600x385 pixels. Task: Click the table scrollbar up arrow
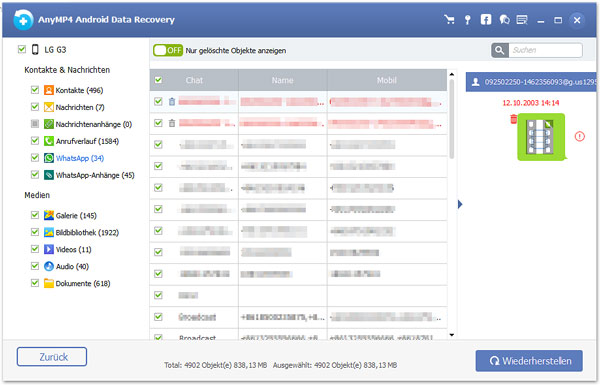(452, 74)
